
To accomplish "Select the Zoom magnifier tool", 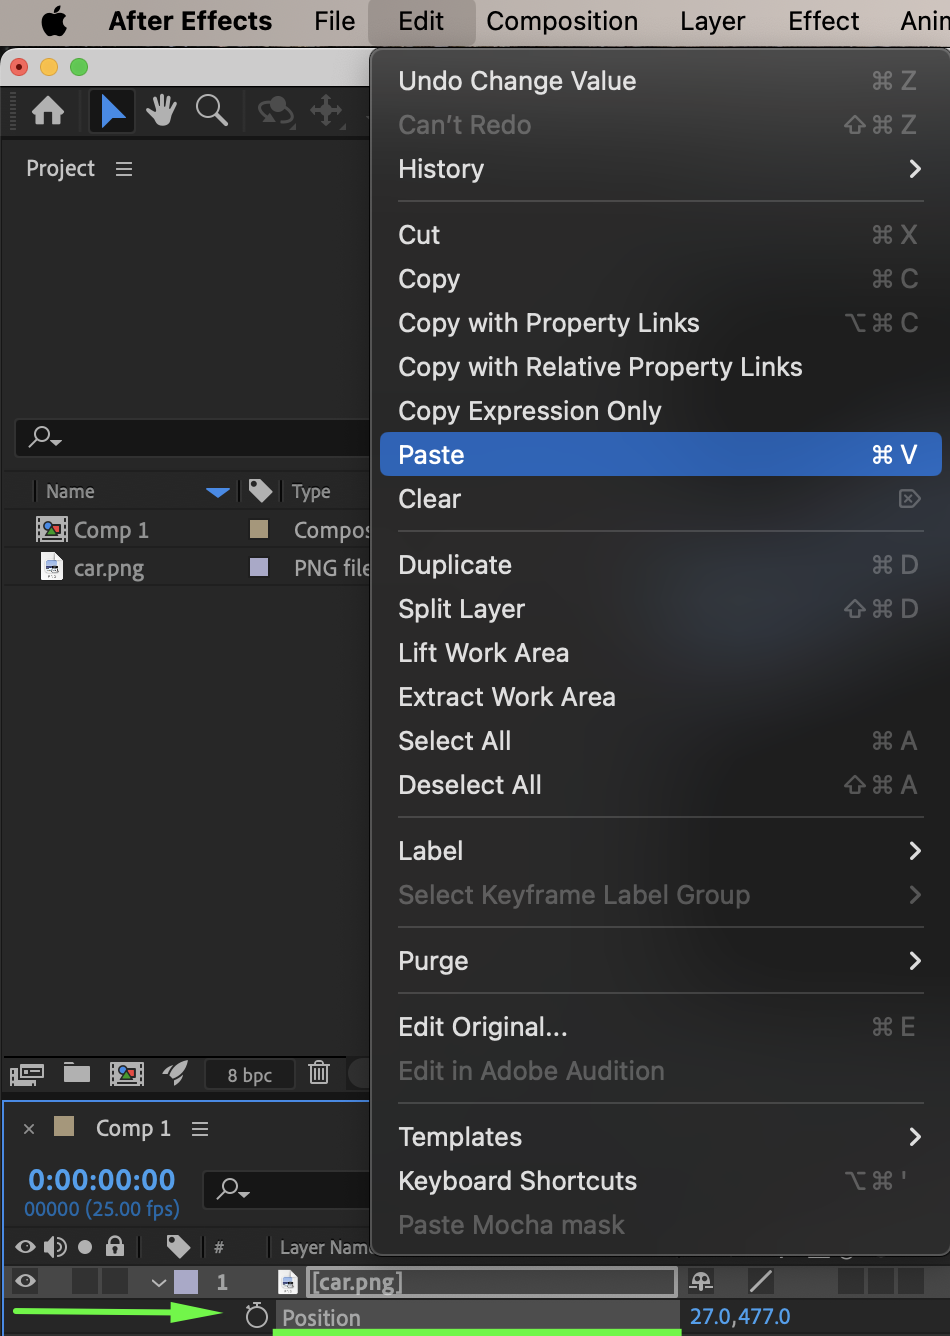I will (212, 111).
